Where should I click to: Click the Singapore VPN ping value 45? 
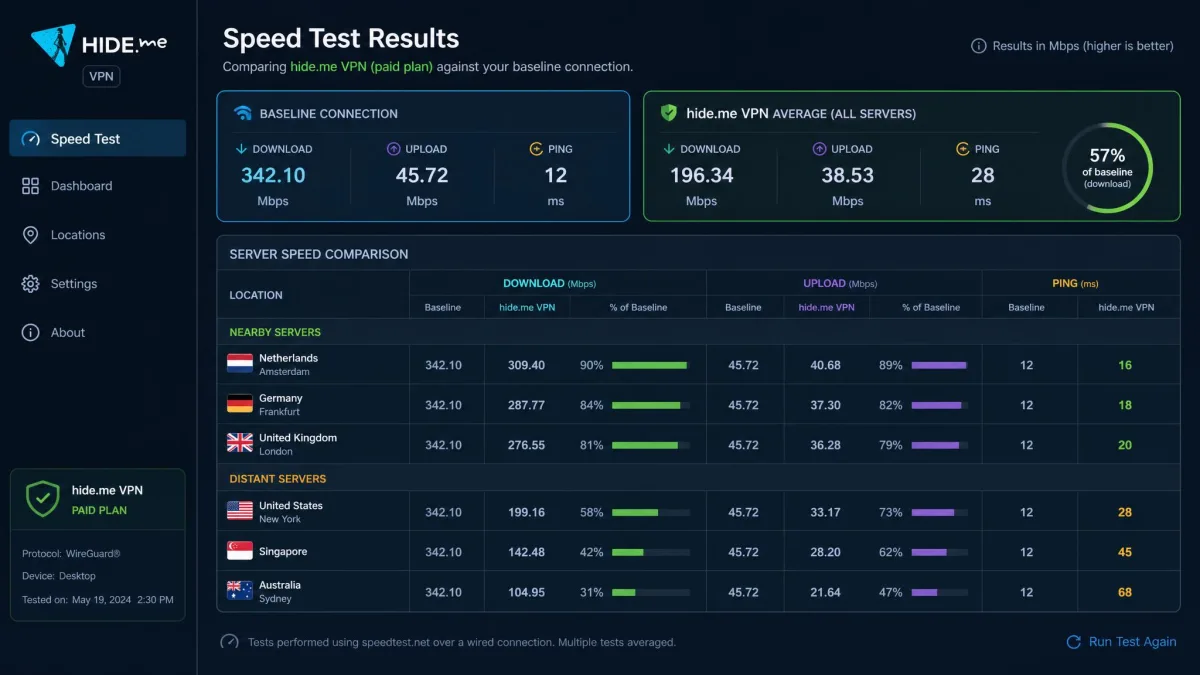click(x=1125, y=552)
